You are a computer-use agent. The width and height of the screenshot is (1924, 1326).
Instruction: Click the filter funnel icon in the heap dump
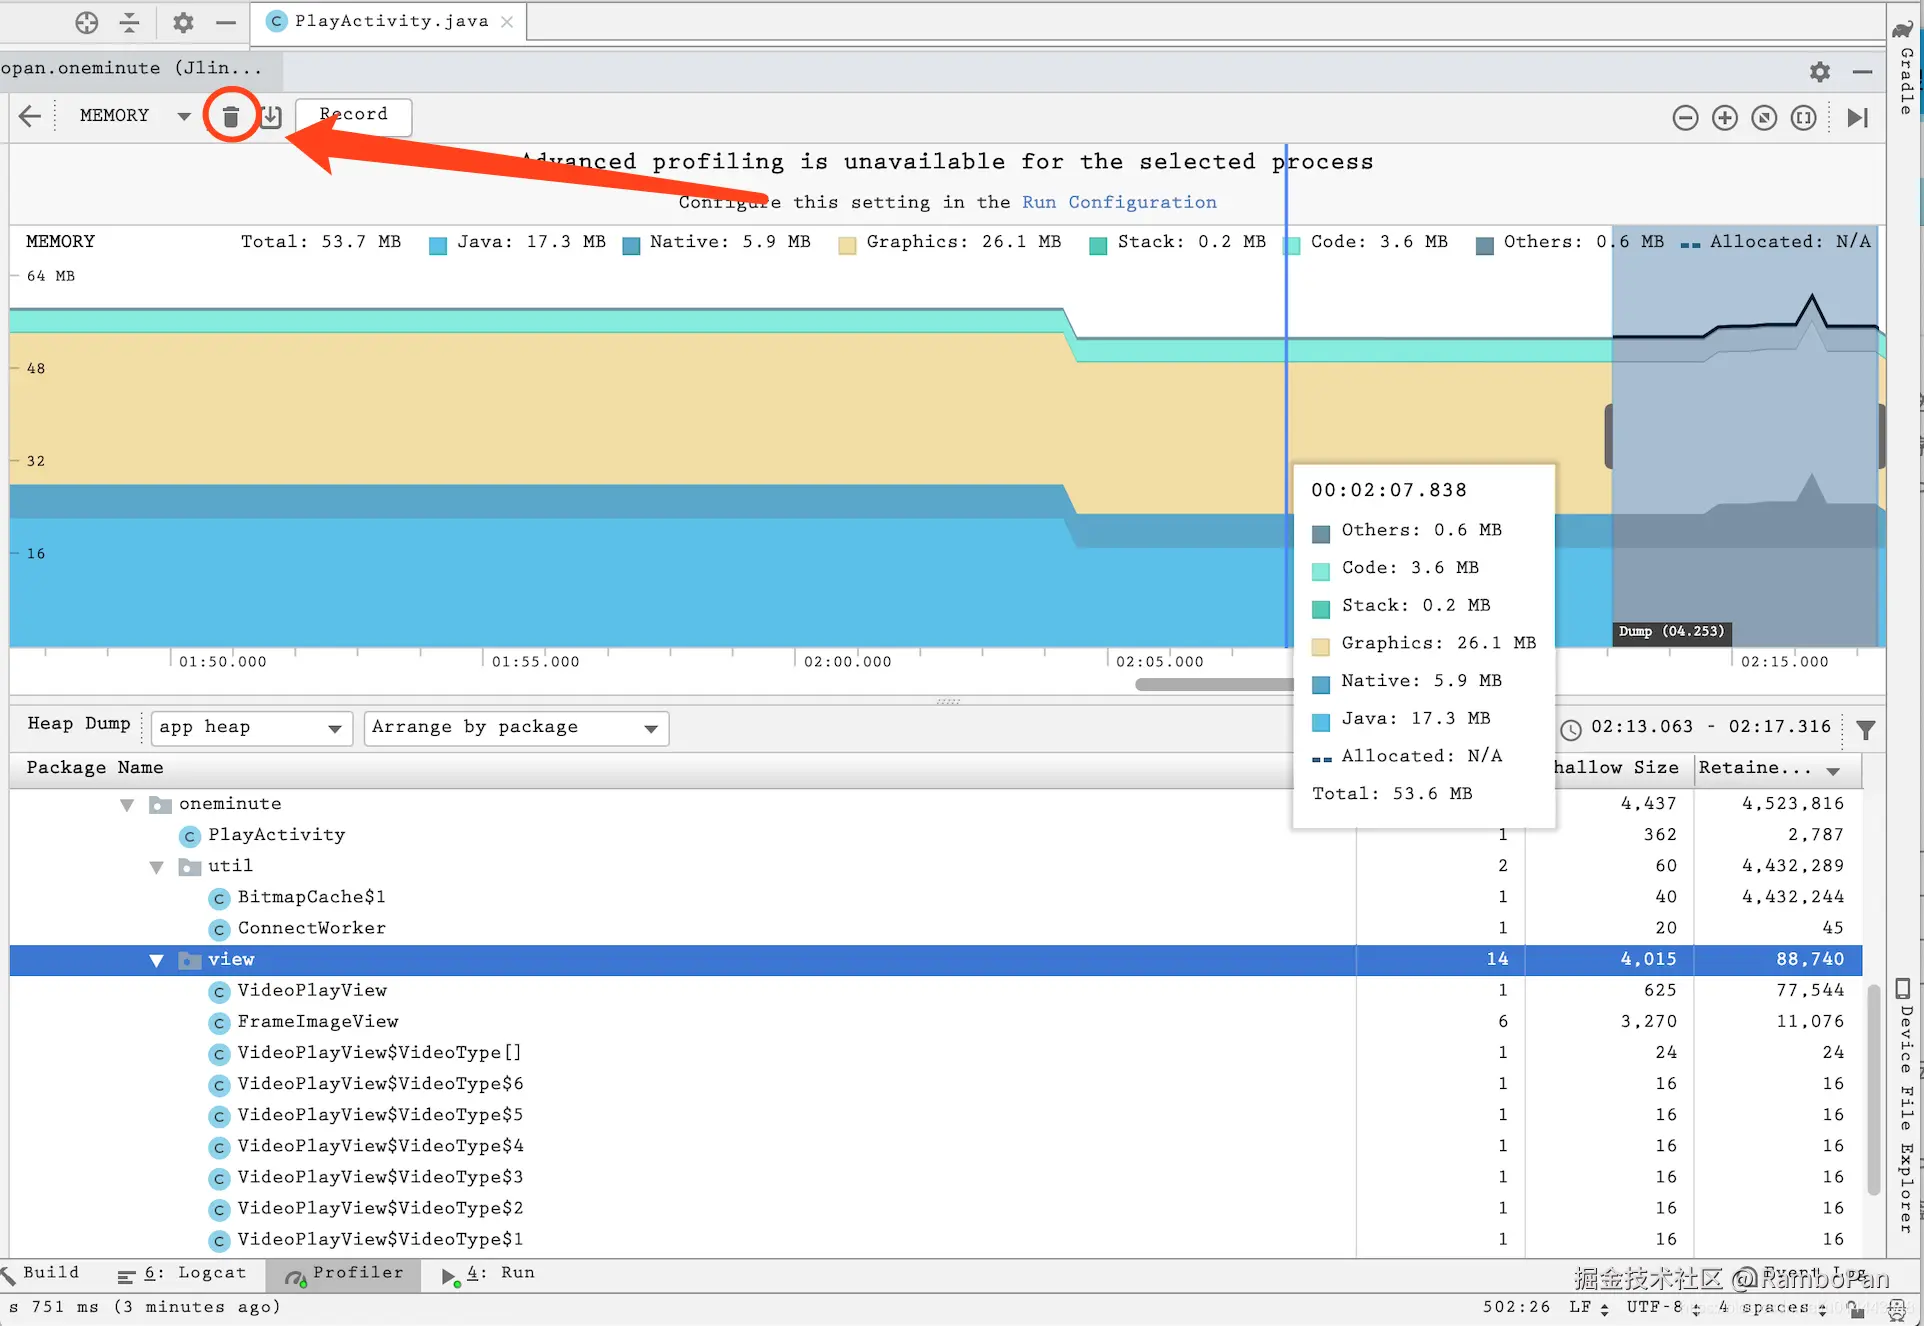tap(1865, 730)
